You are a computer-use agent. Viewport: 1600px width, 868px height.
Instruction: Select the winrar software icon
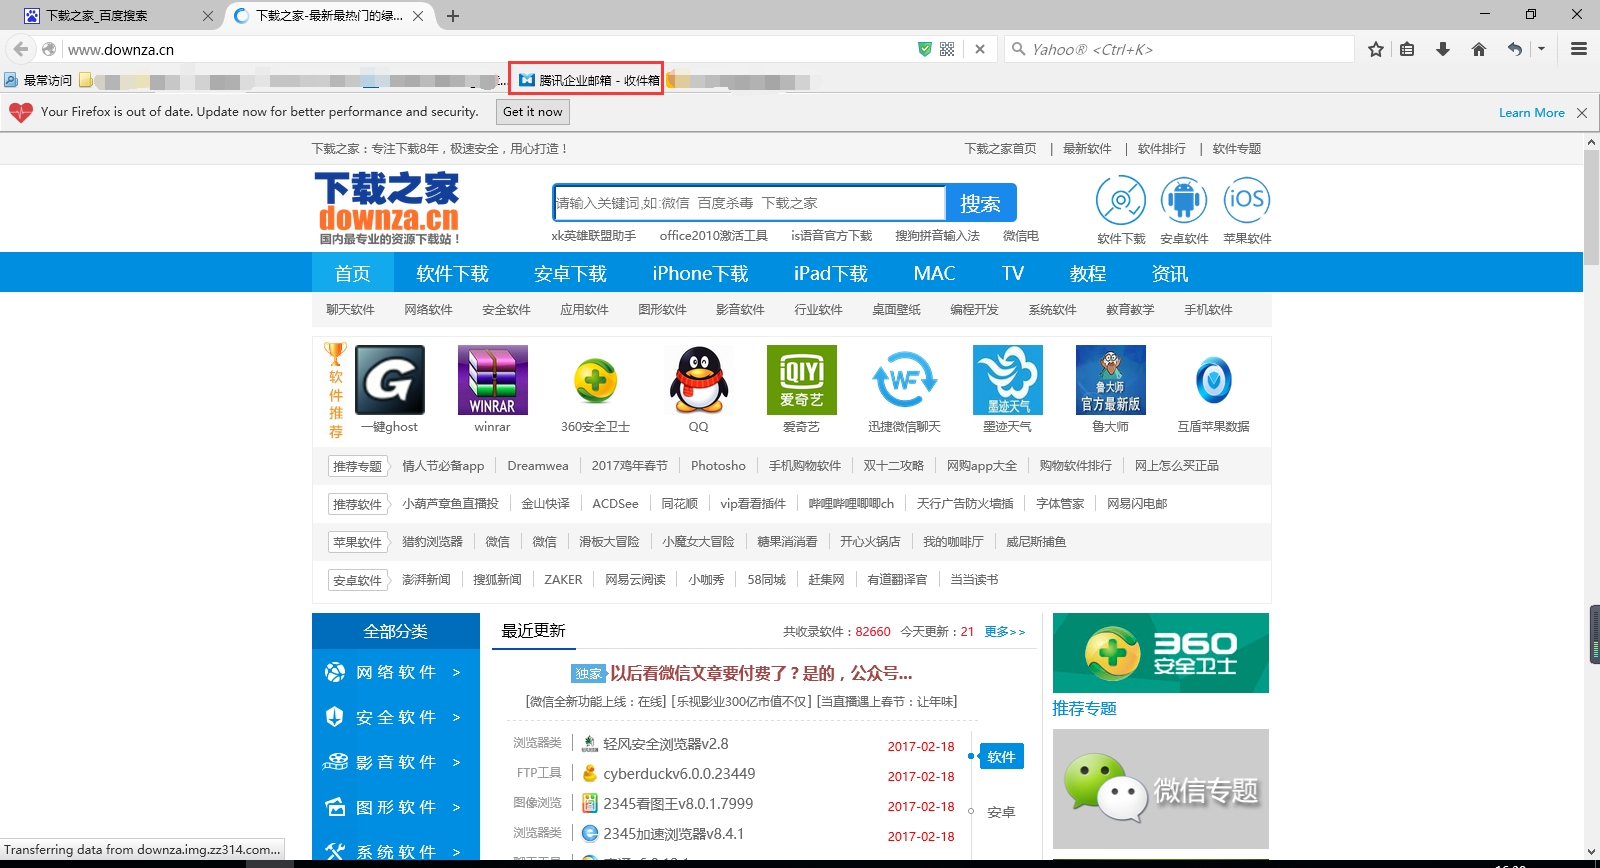[493, 380]
